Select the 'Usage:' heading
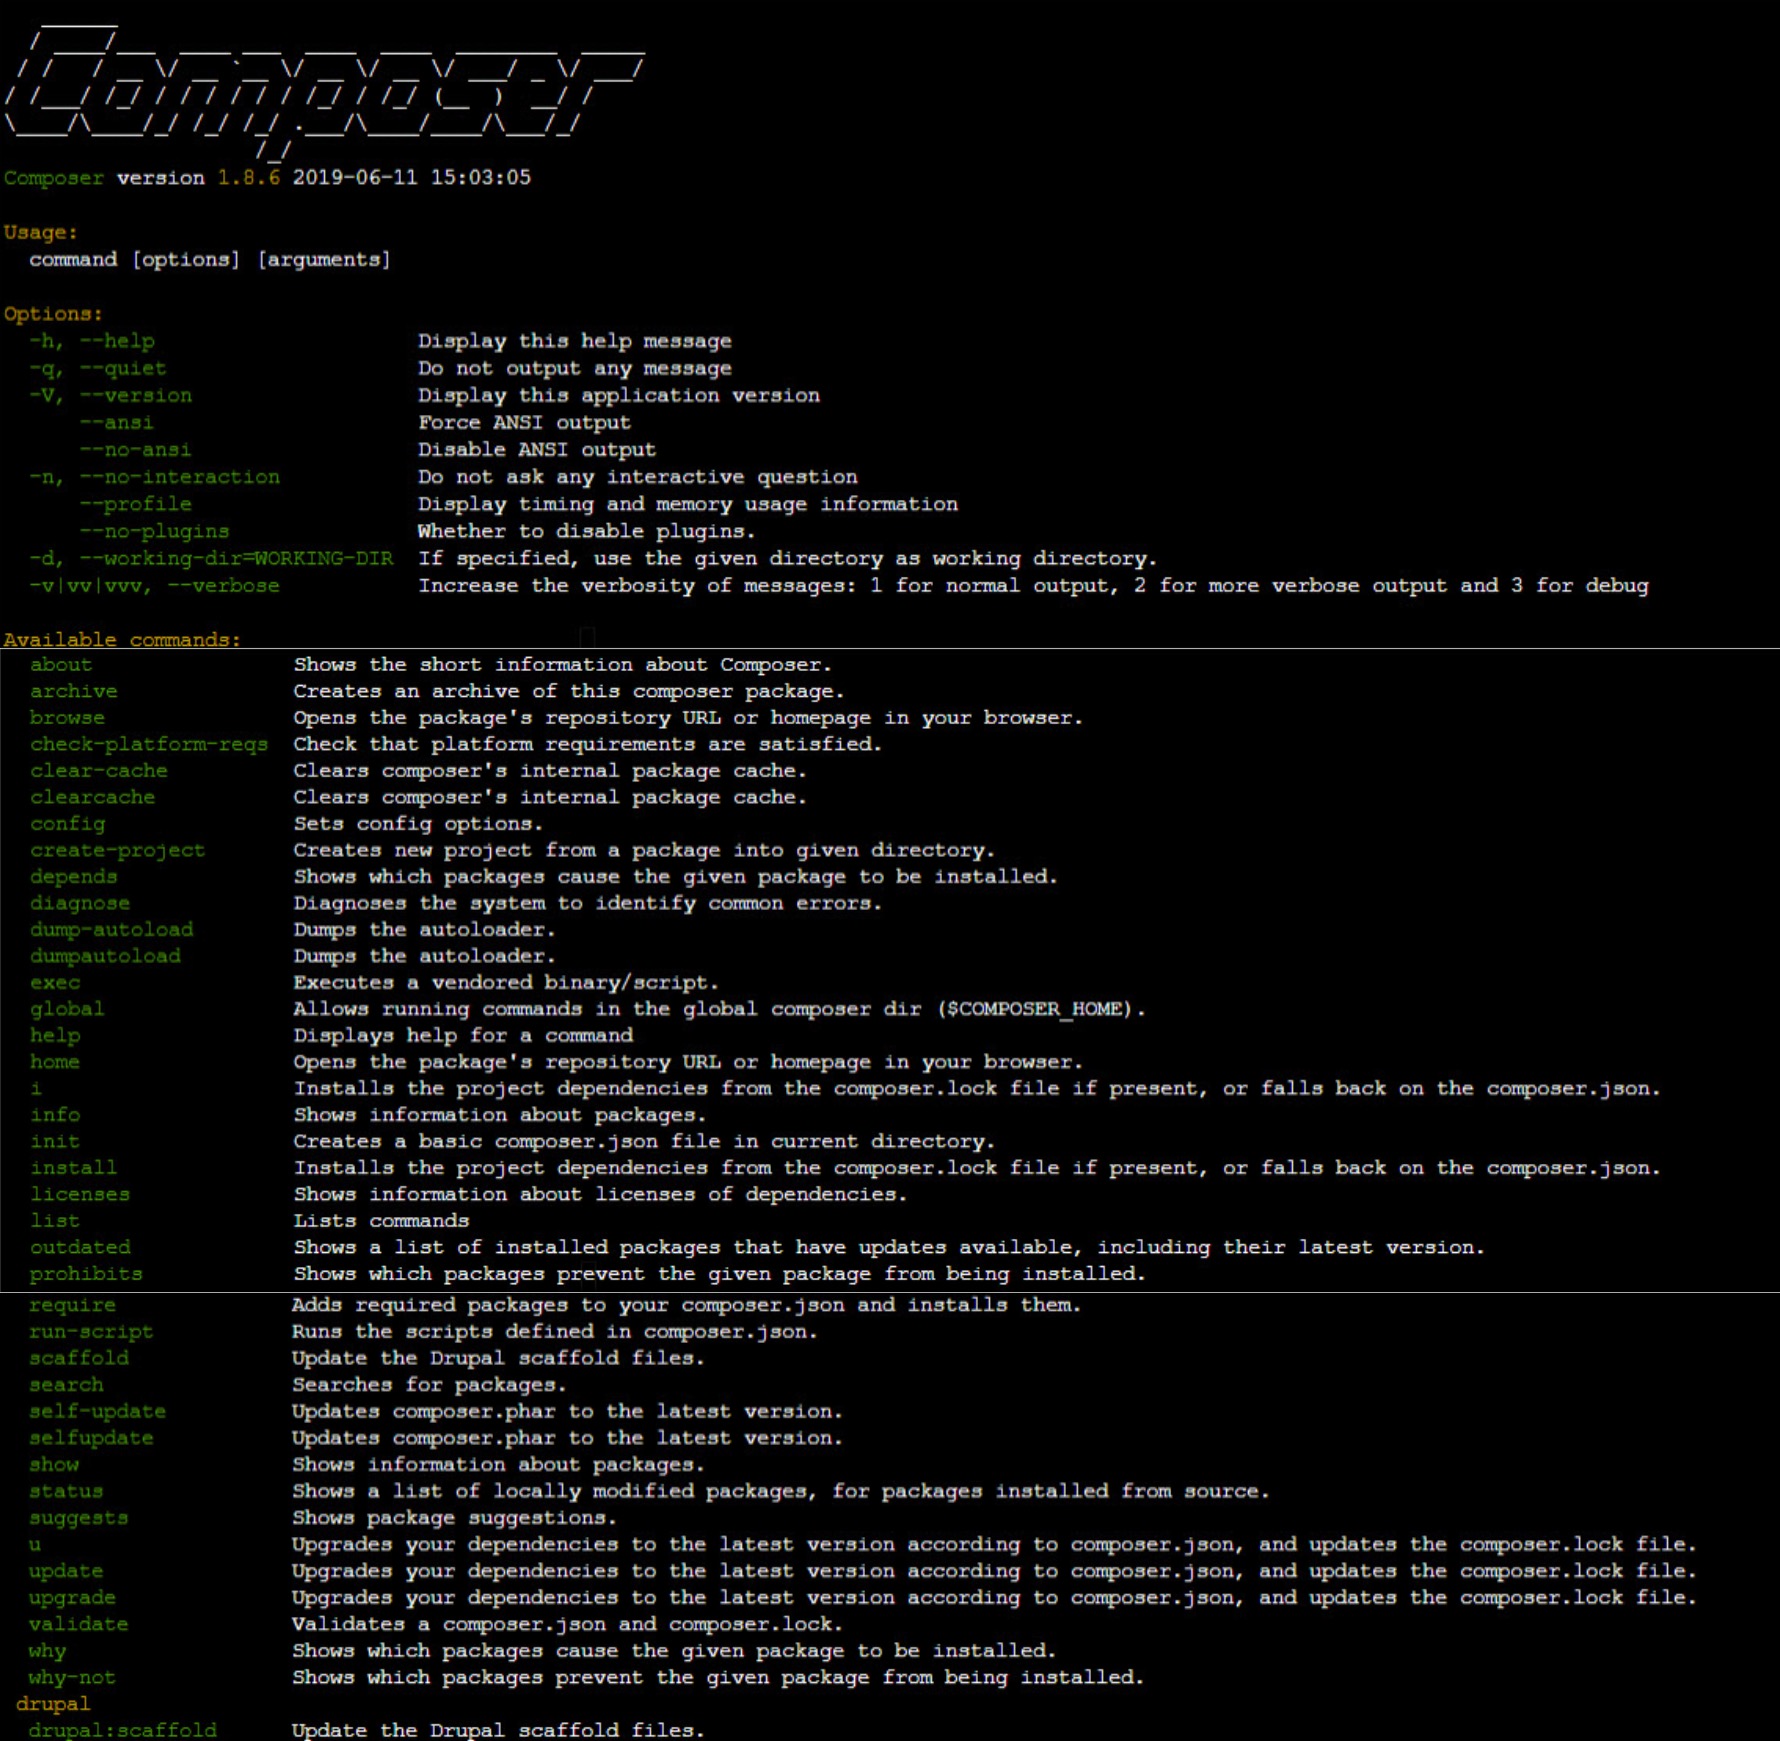 [x=41, y=233]
